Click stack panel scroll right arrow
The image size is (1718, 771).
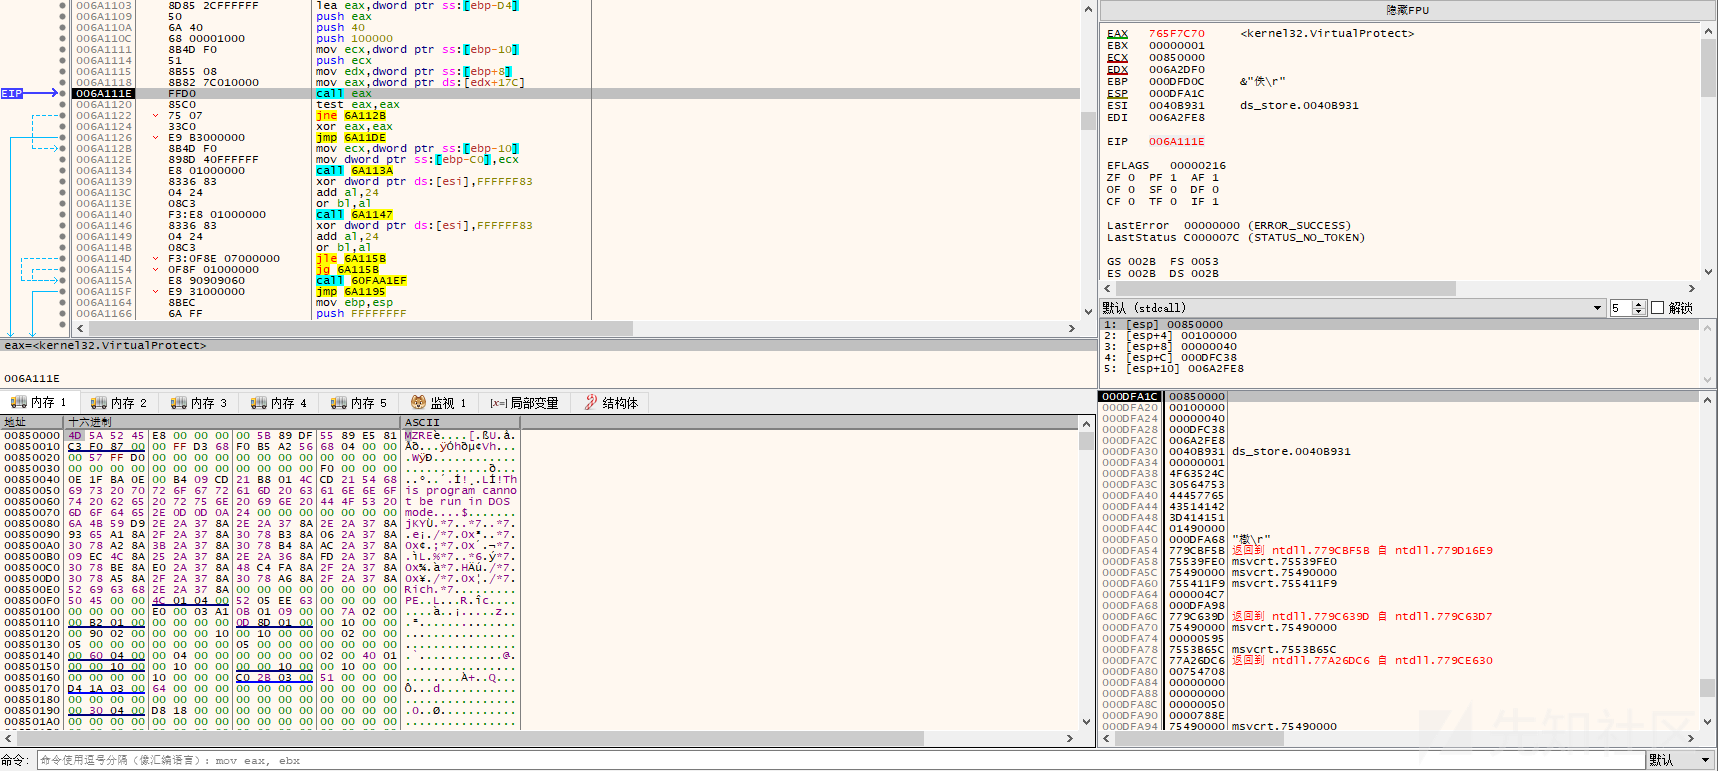pos(1691,738)
